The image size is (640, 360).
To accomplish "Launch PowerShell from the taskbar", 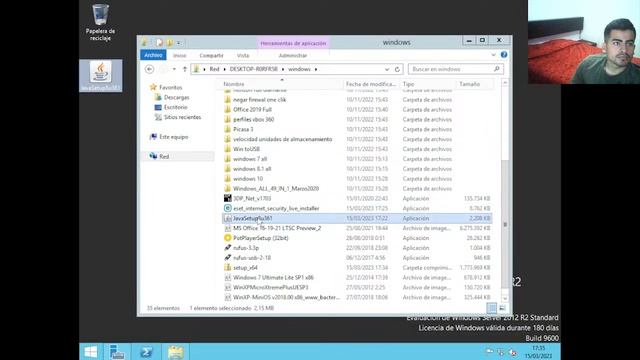I will coord(146,352).
